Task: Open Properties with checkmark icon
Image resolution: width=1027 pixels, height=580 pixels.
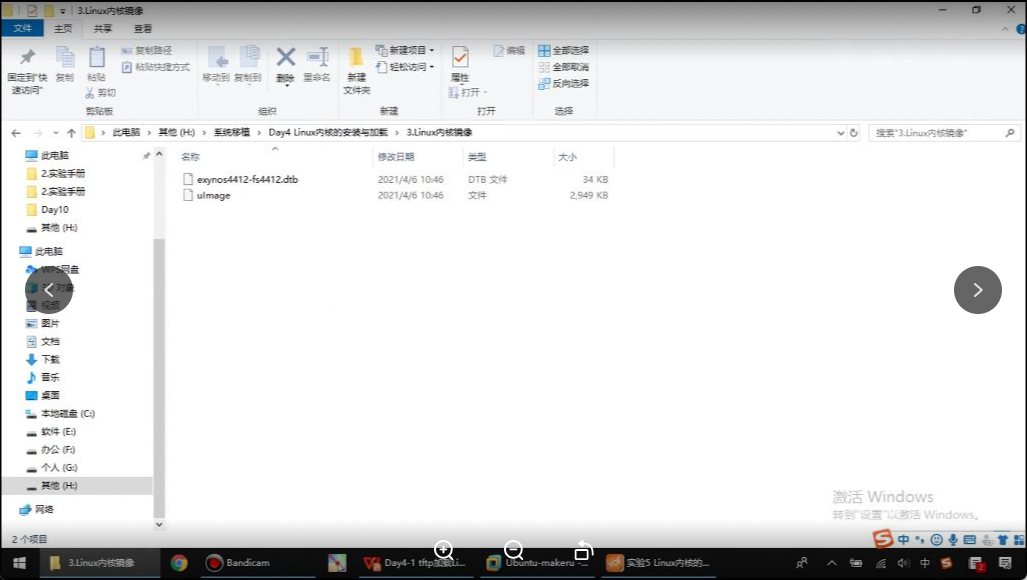Action: 460,64
